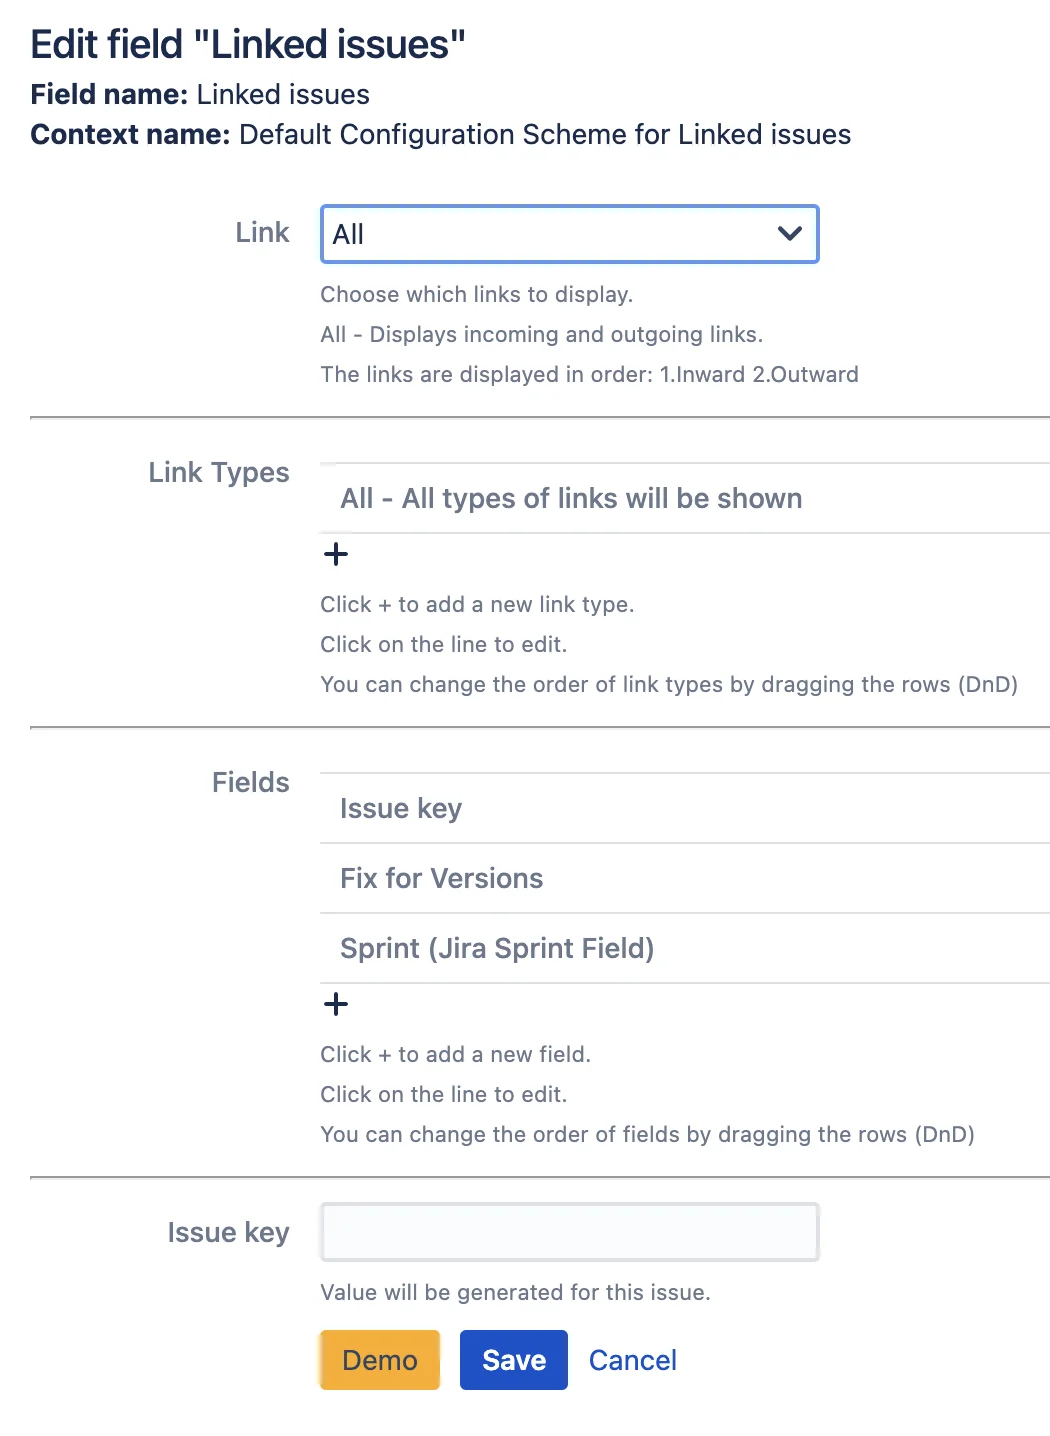The image size is (1050, 1436).
Task: Click the 'Click + to add a new link type' hint
Action: pyautogui.click(x=477, y=604)
